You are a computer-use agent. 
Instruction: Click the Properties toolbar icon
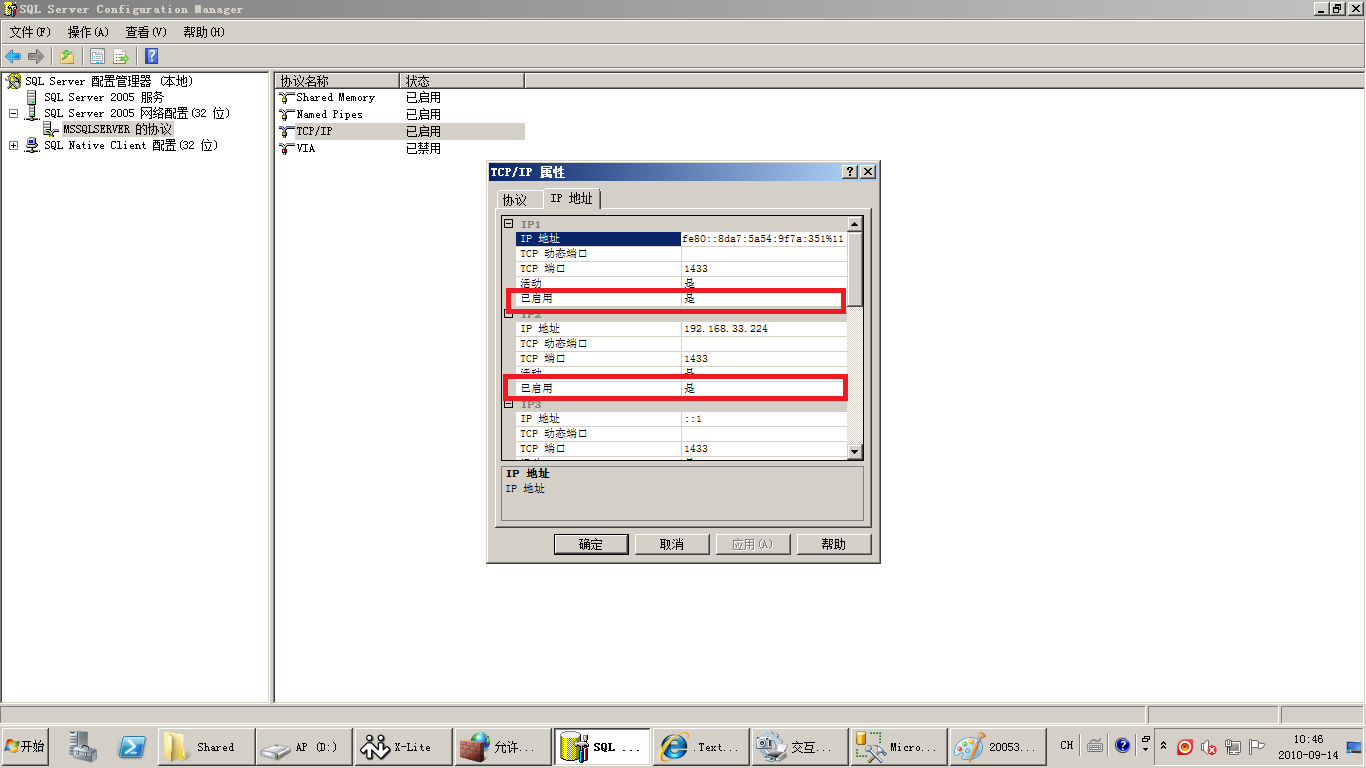click(x=97, y=56)
